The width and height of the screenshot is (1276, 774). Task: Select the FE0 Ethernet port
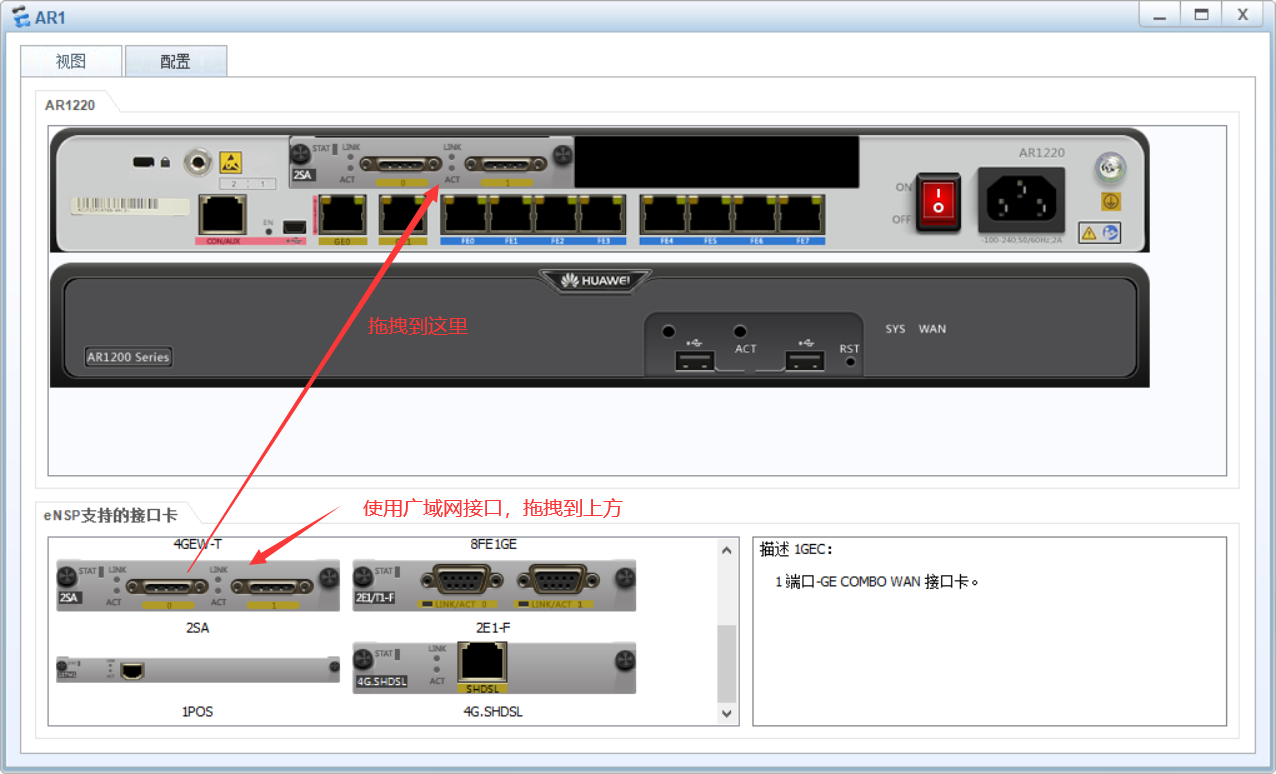click(466, 215)
